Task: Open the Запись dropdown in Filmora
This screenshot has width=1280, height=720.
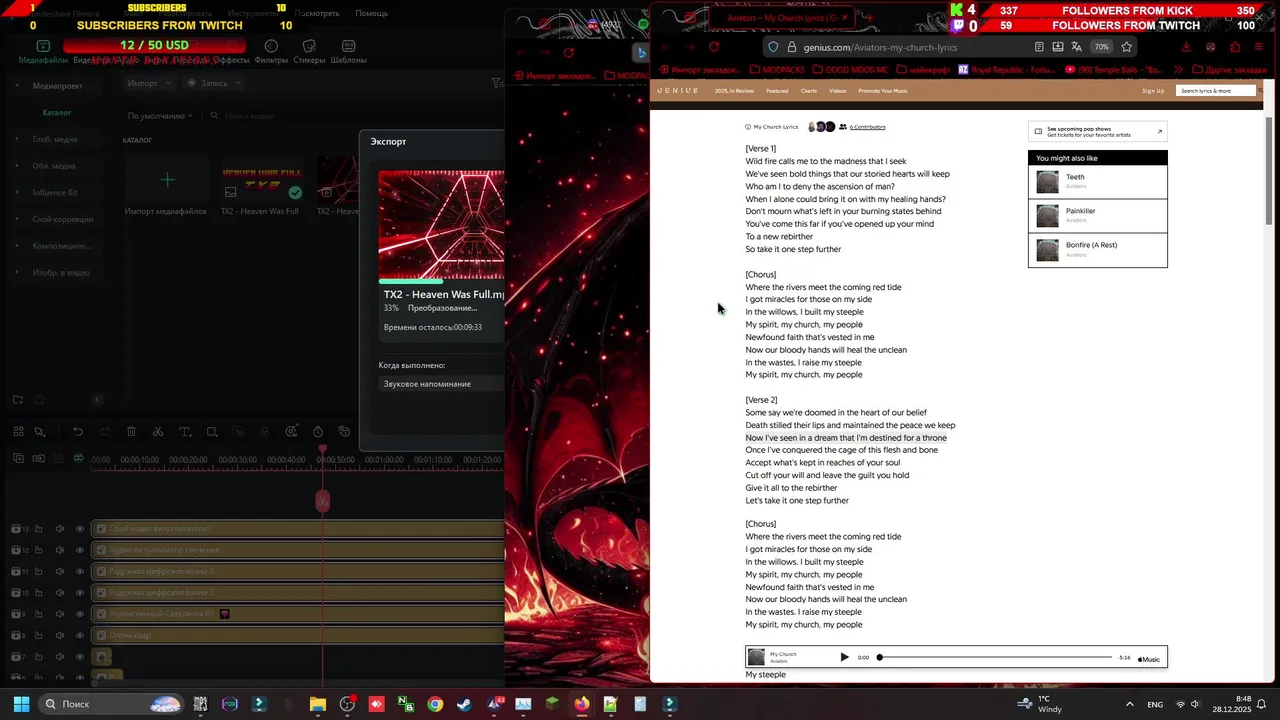Action: 214,83
